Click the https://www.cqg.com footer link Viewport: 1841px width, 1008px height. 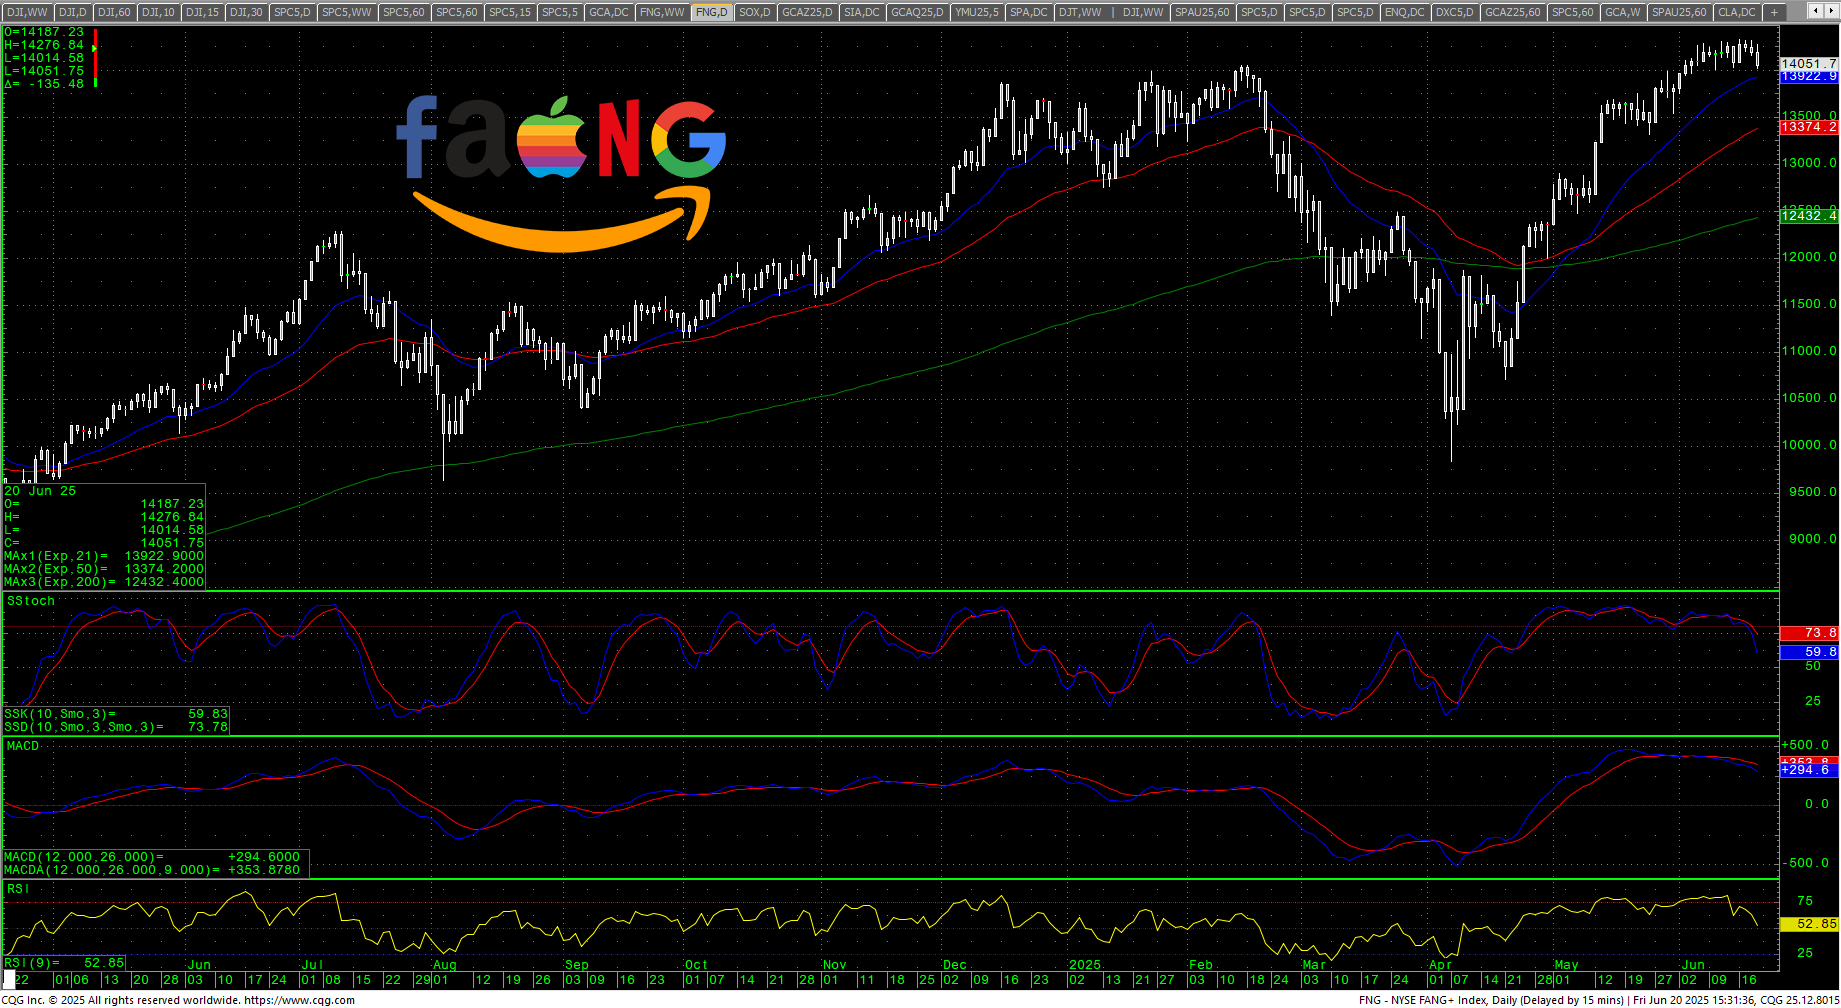click(299, 1000)
